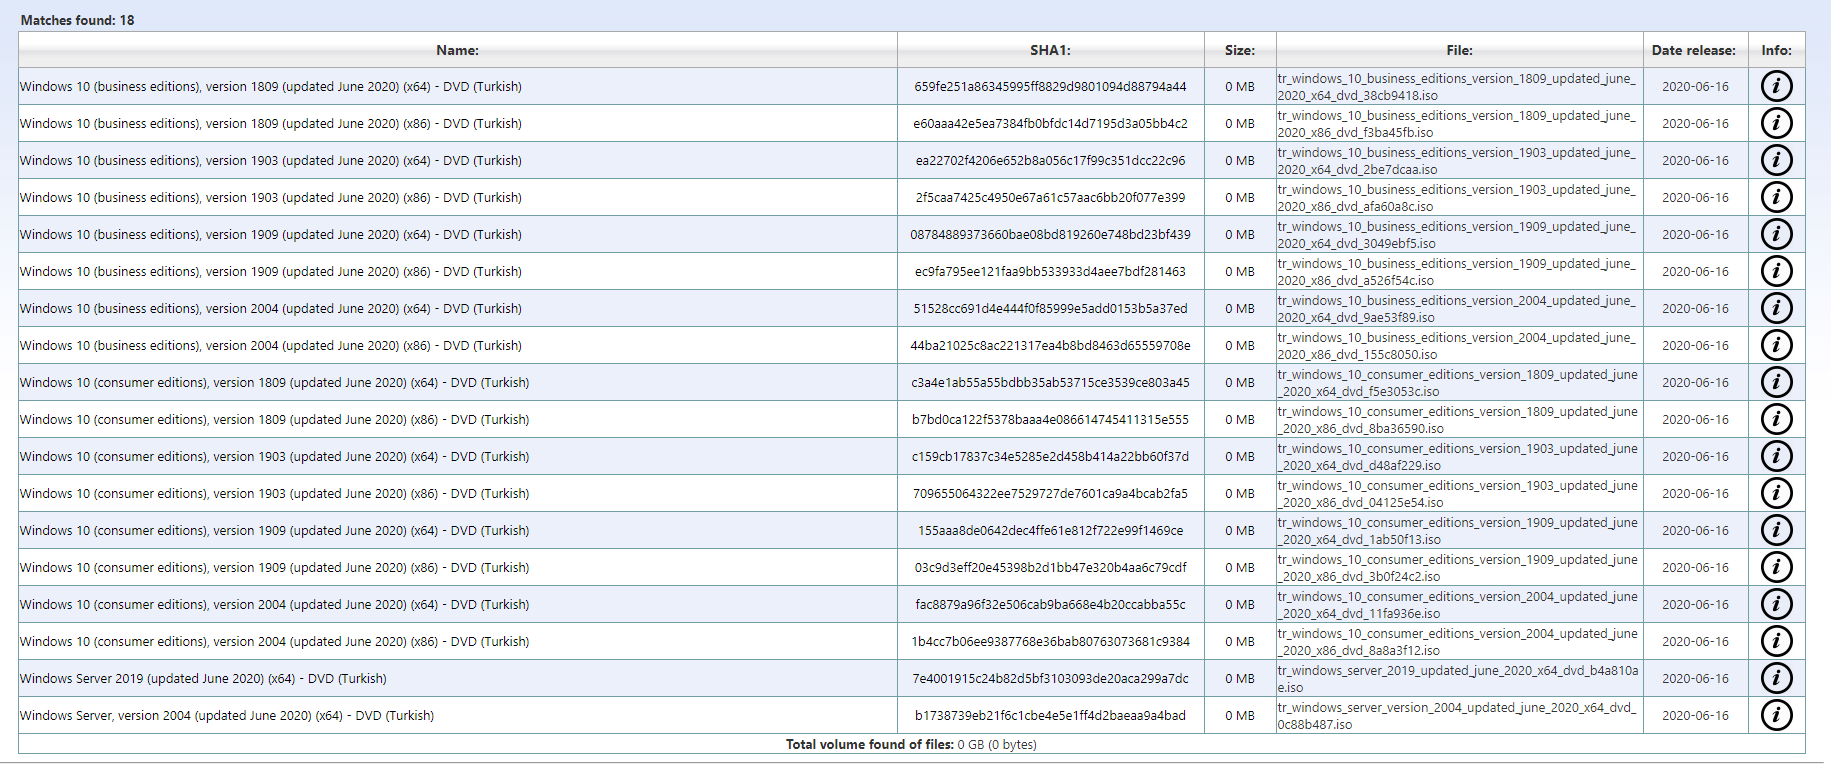
Task: Open info icon for consumer 1809 x86 row
Action: click(1776, 419)
